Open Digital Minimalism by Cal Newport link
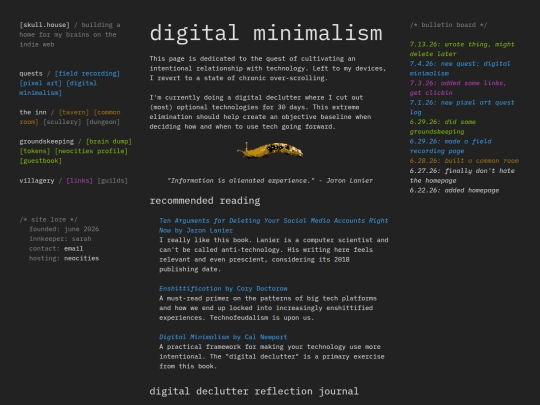 223,337
